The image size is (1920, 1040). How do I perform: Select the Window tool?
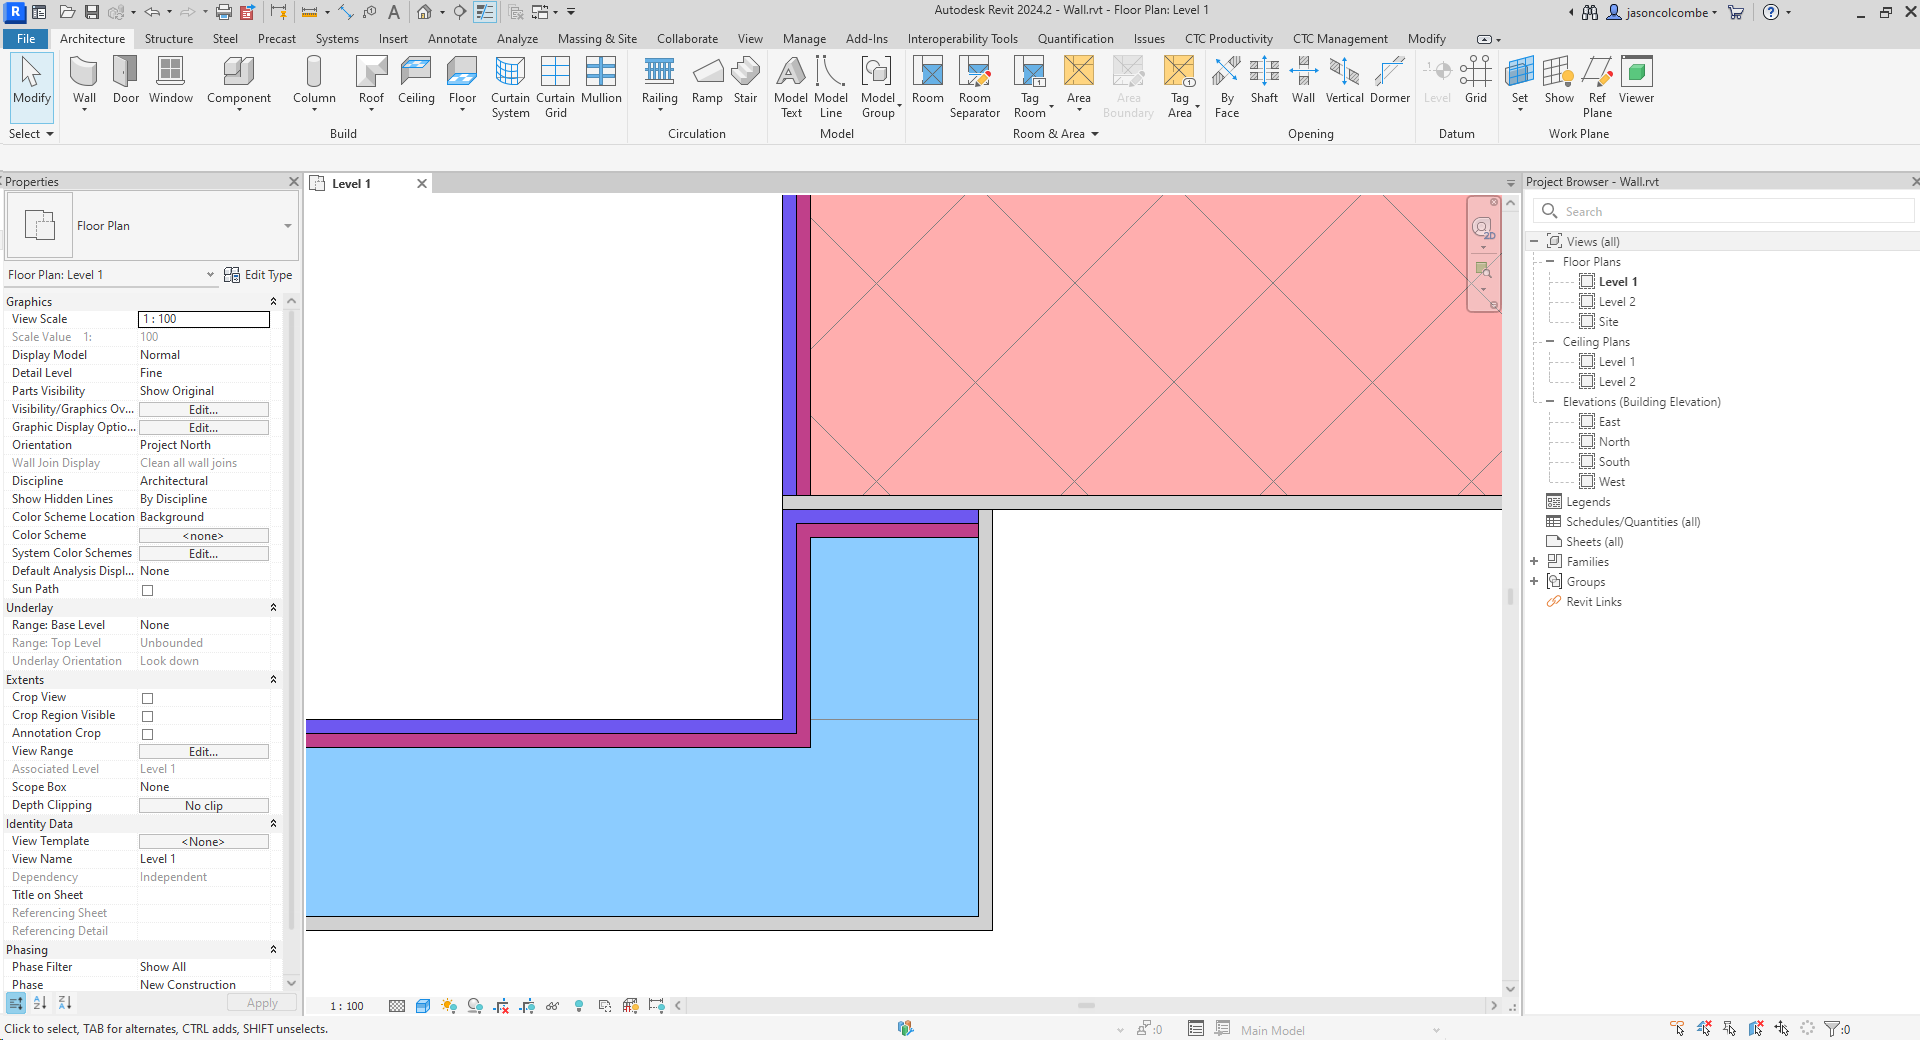point(171,80)
